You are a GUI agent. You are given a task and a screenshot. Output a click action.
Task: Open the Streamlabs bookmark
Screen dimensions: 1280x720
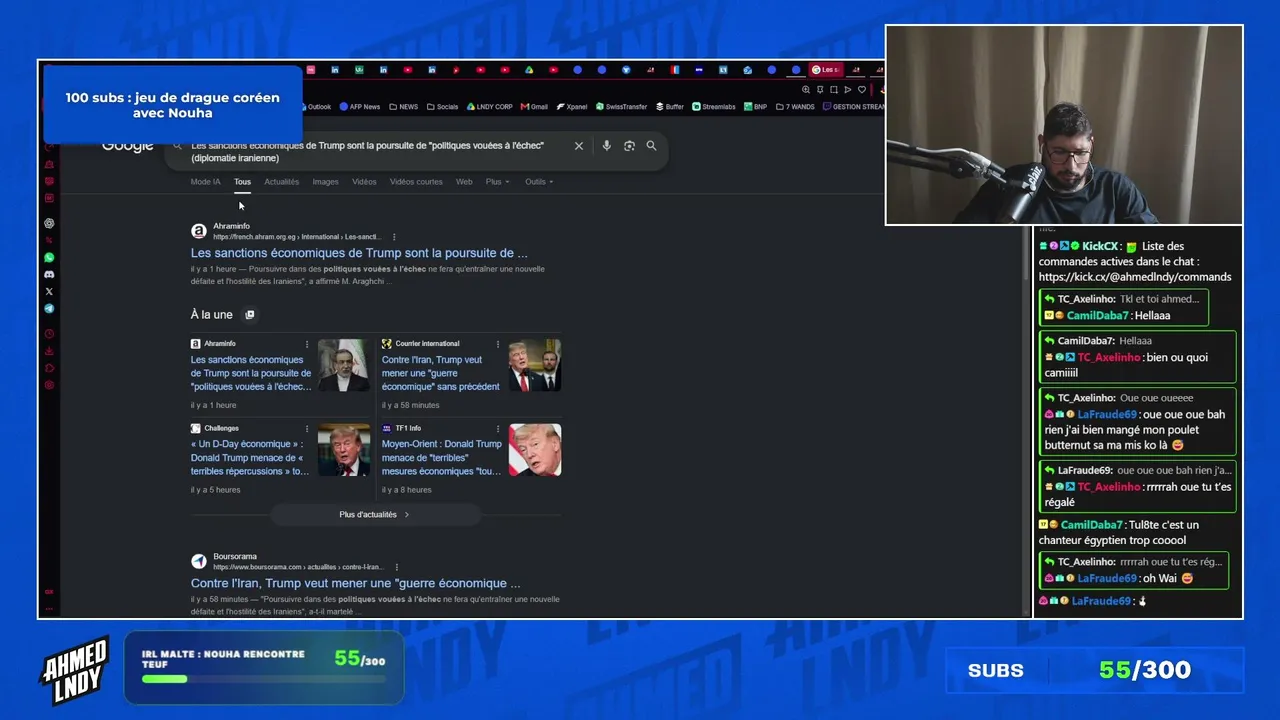714,107
